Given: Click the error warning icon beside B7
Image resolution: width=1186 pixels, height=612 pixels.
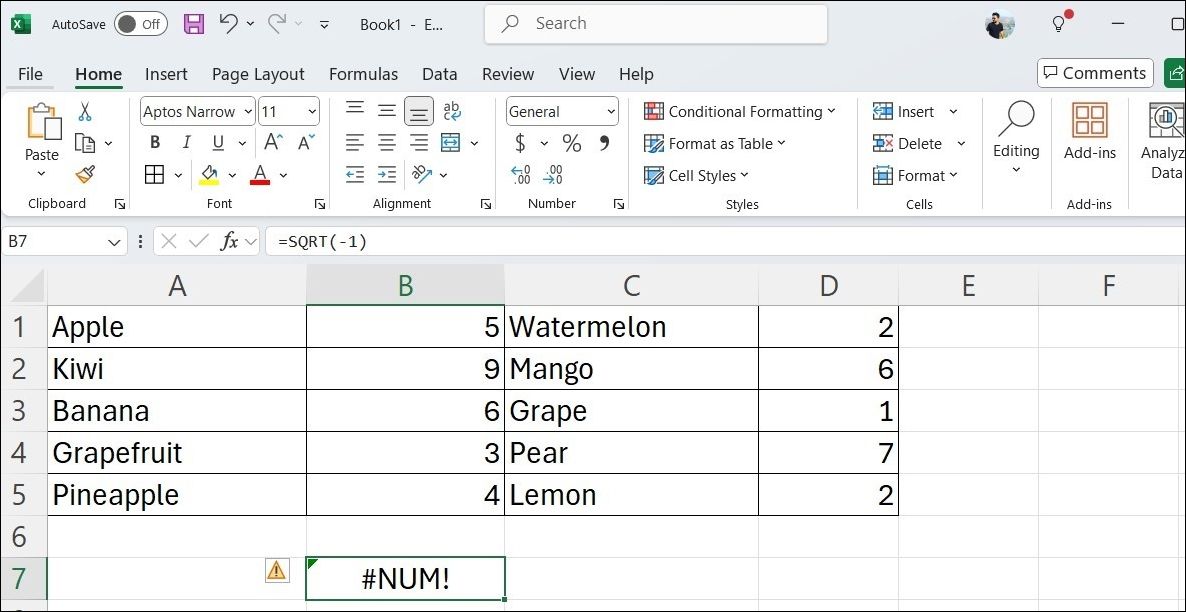Looking at the screenshot, I should click(x=276, y=570).
